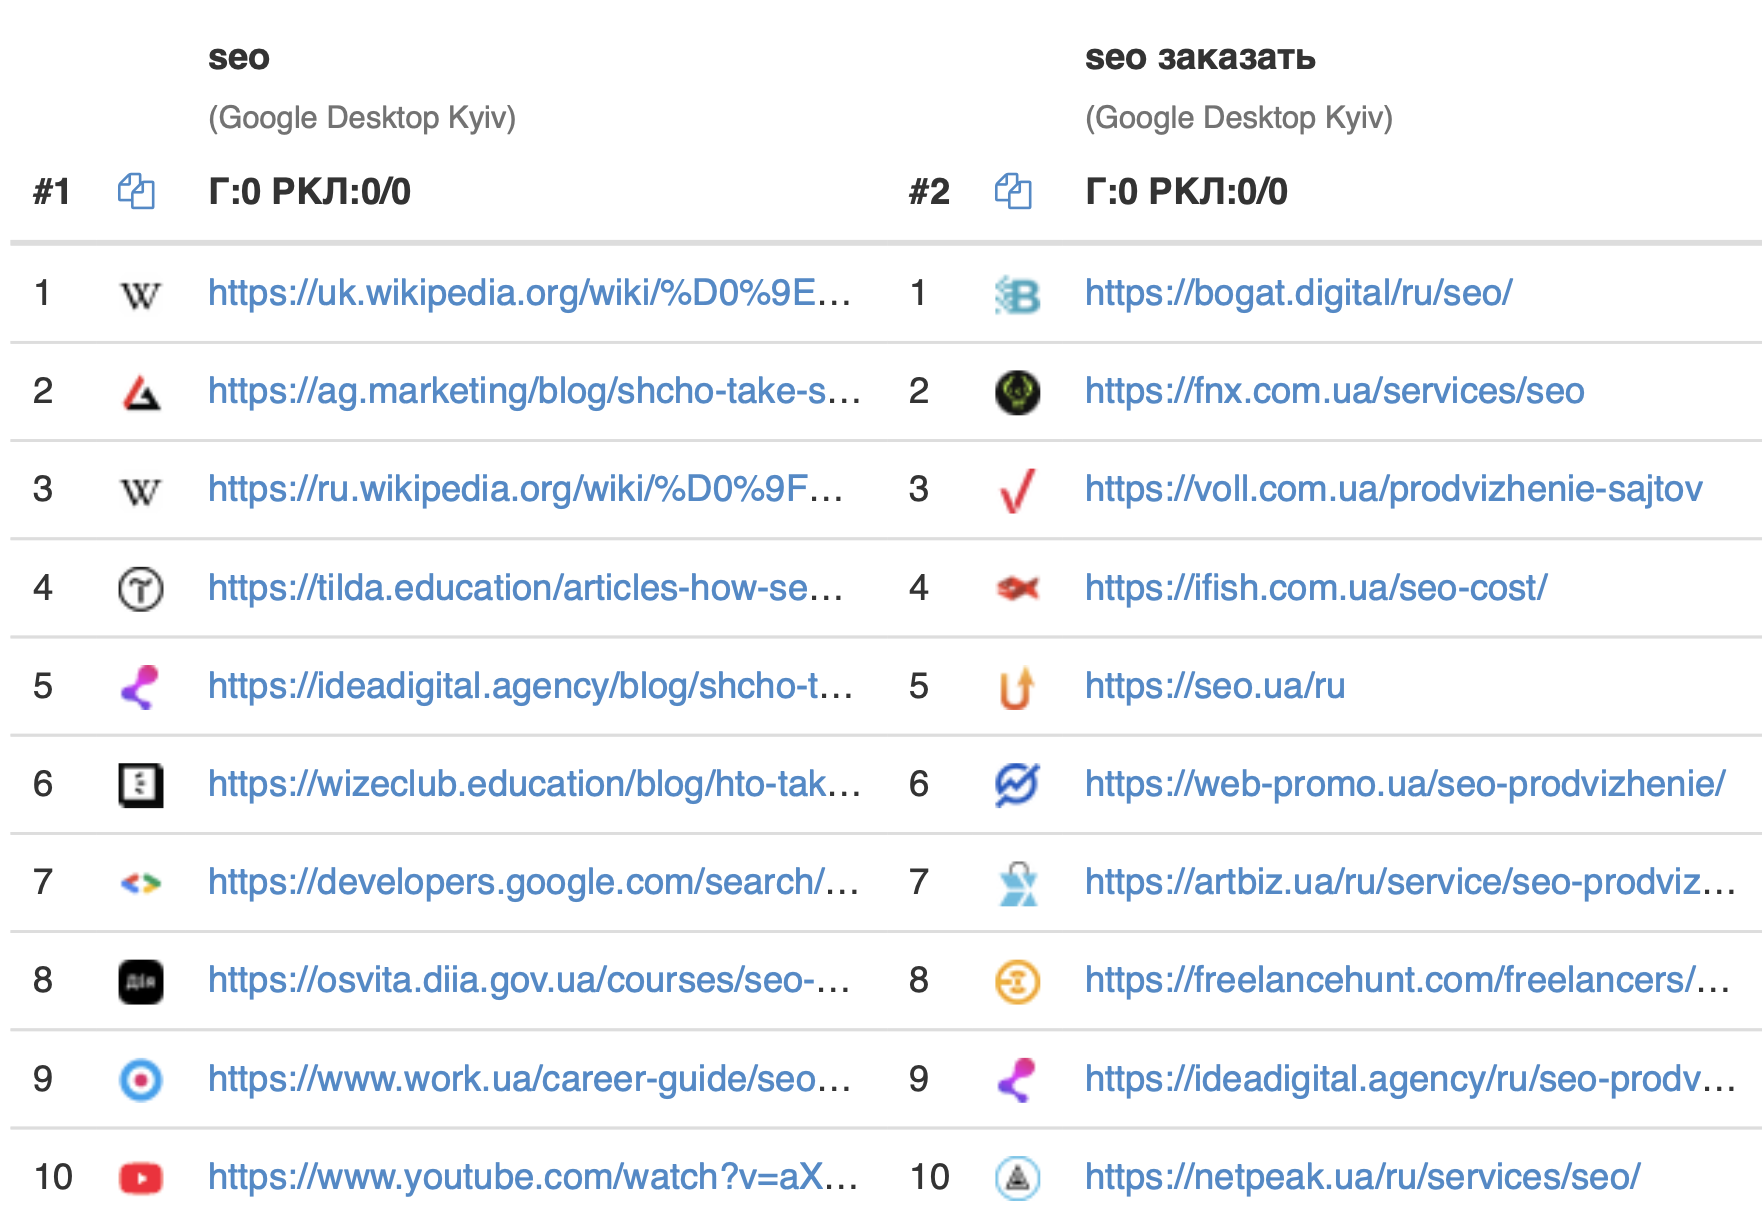Open the developers.google.com search link

[x=533, y=882]
